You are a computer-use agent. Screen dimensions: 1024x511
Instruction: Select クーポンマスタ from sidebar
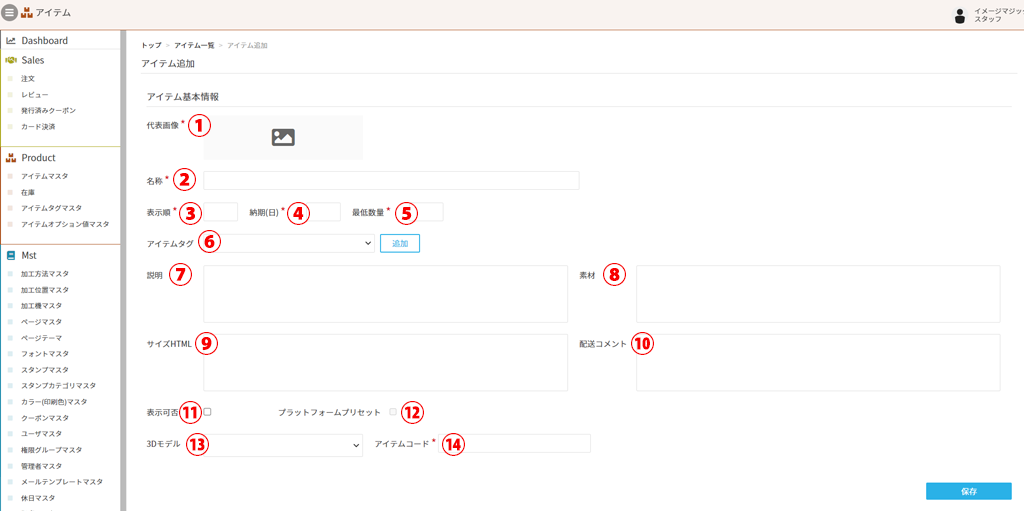(x=45, y=418)
